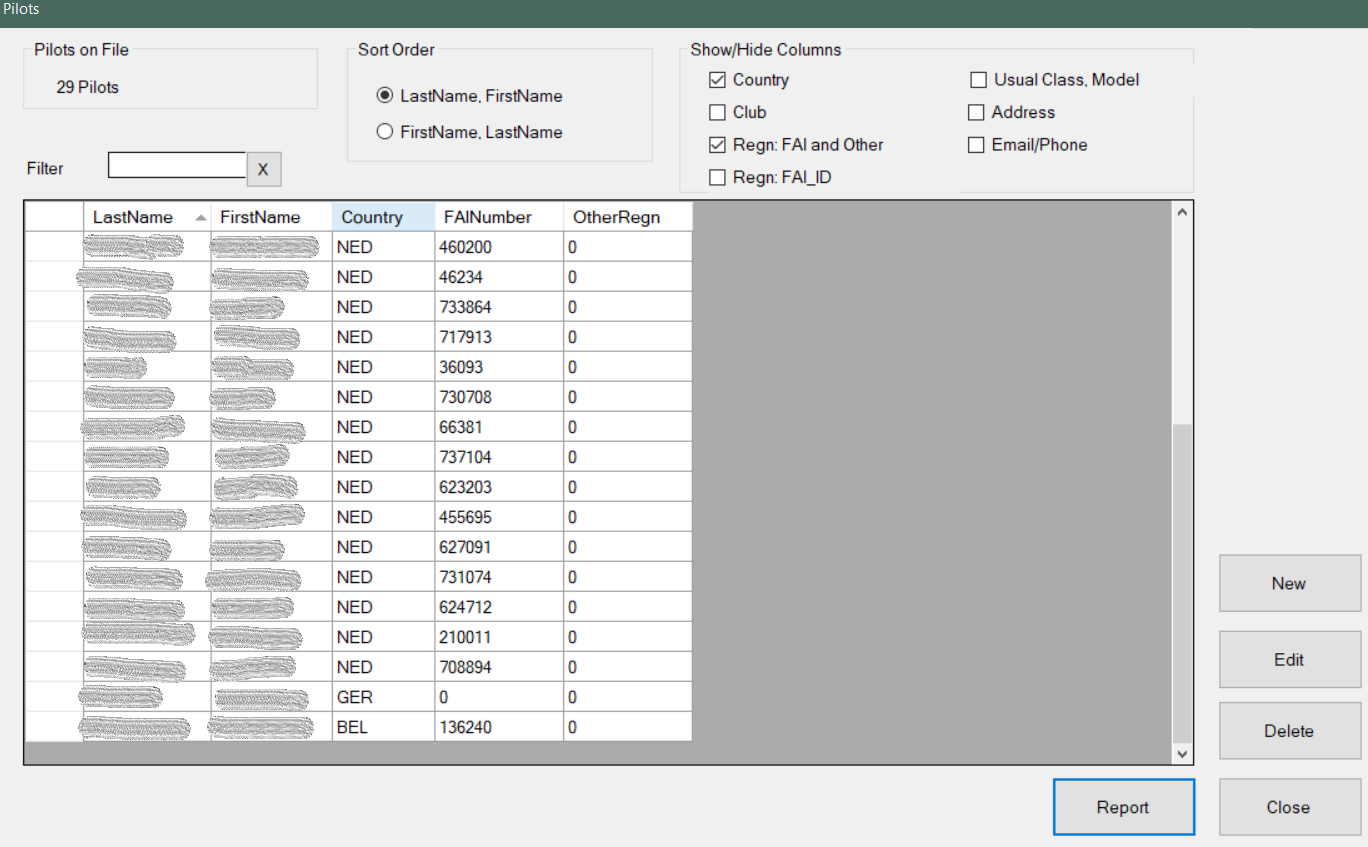Click the GER country cell

[x=383, y=697]
